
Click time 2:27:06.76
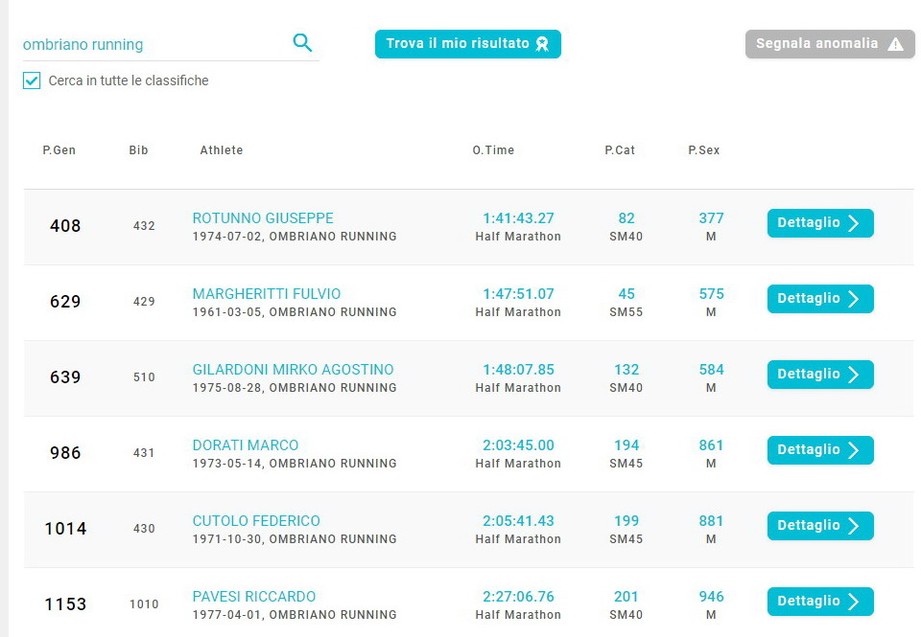(518, 596)
